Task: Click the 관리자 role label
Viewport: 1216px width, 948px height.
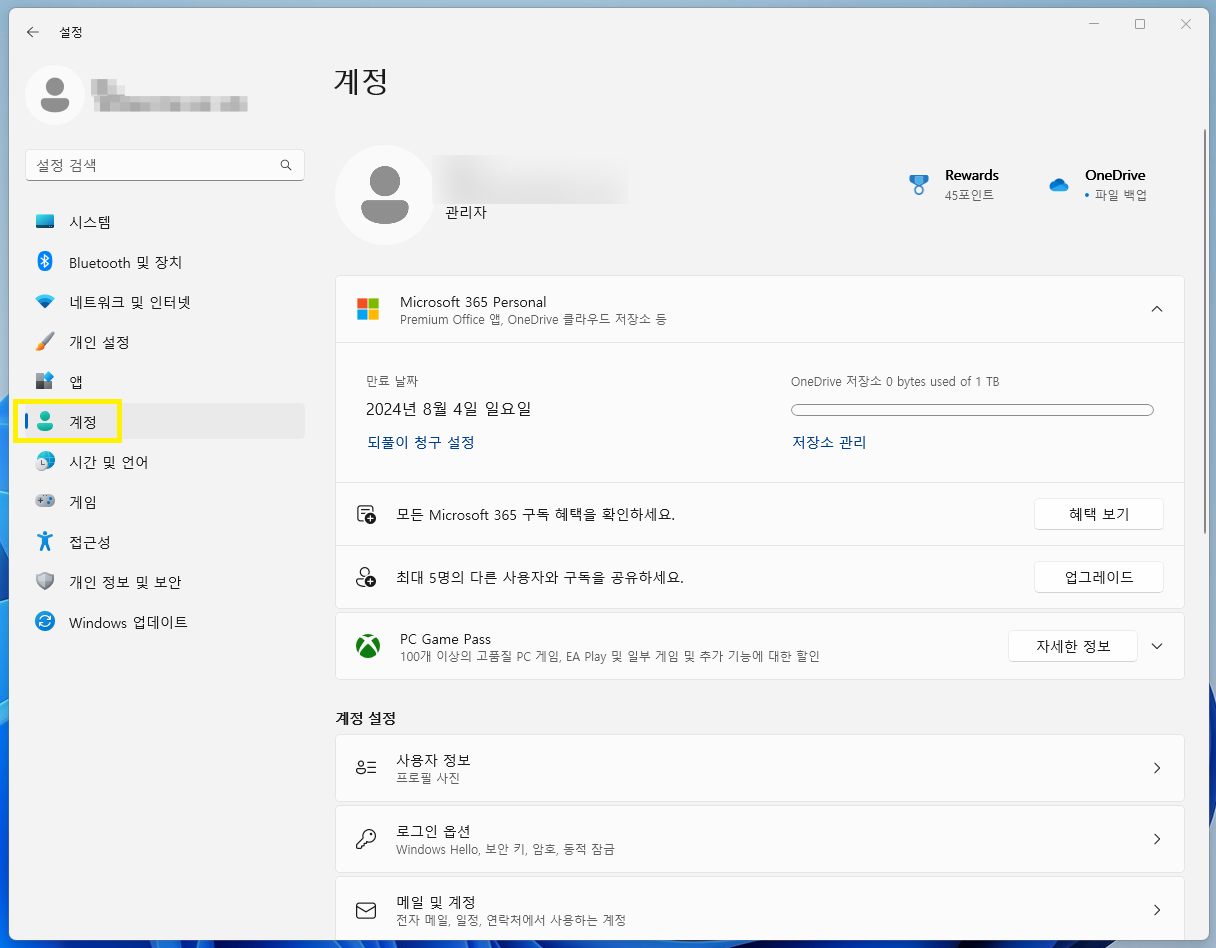Action: coord(466,213)
